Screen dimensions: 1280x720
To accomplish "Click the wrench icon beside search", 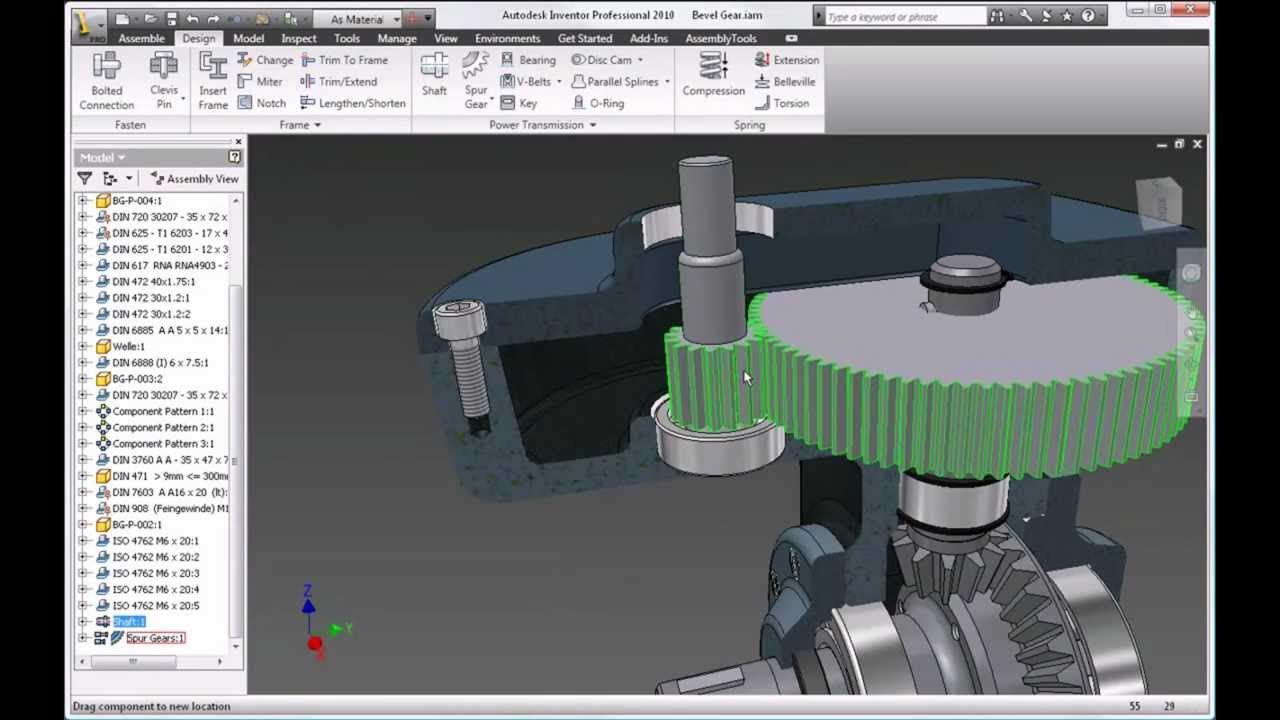I will [1025, 16].
